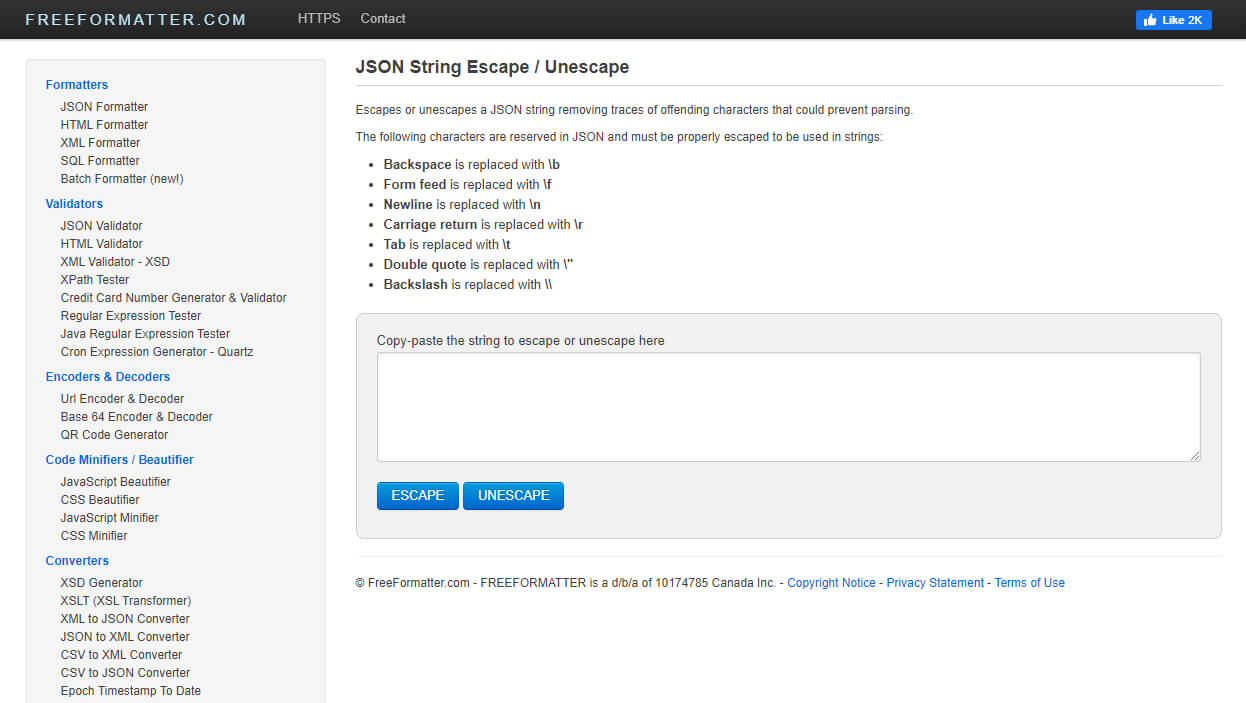The height and width of the screenshot is (703, 1246).
Task: Click the 'Carriage return is replaced' line
Action: (x=483, y=225)
